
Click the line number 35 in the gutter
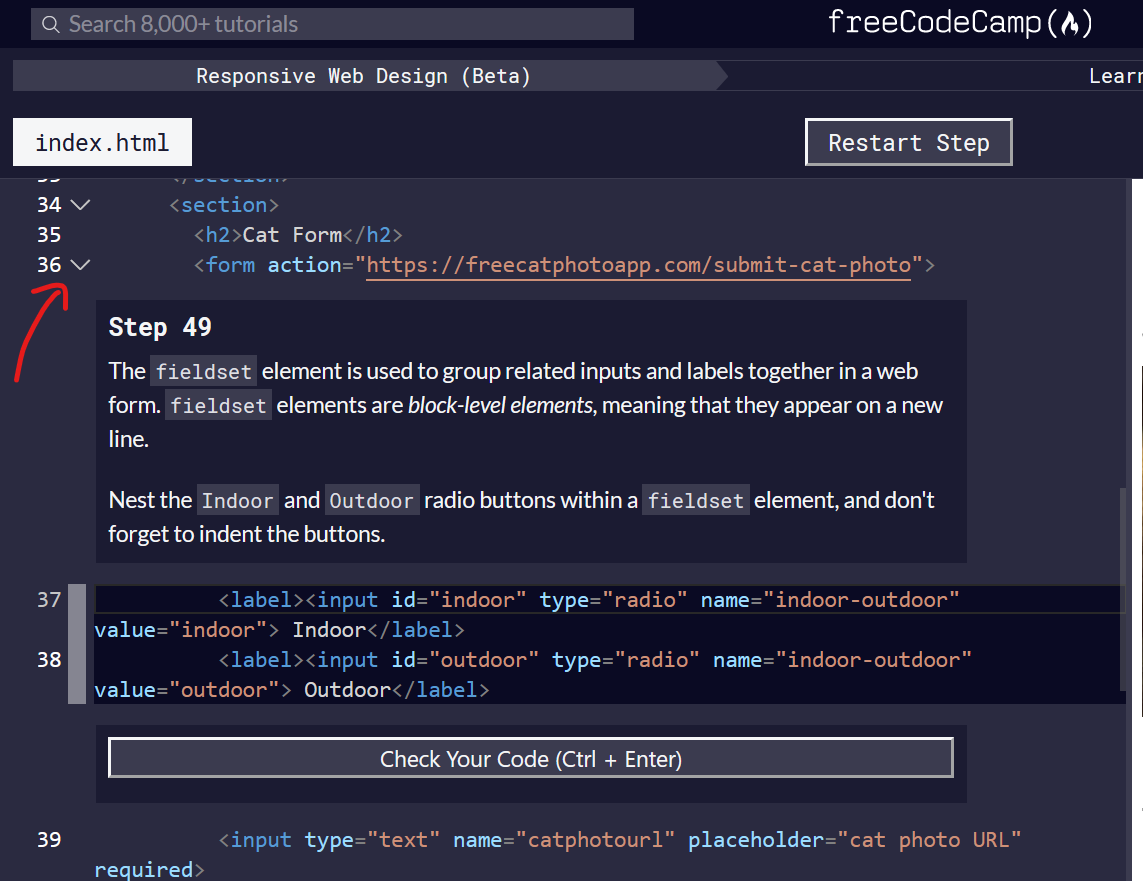tap(48, 234)
